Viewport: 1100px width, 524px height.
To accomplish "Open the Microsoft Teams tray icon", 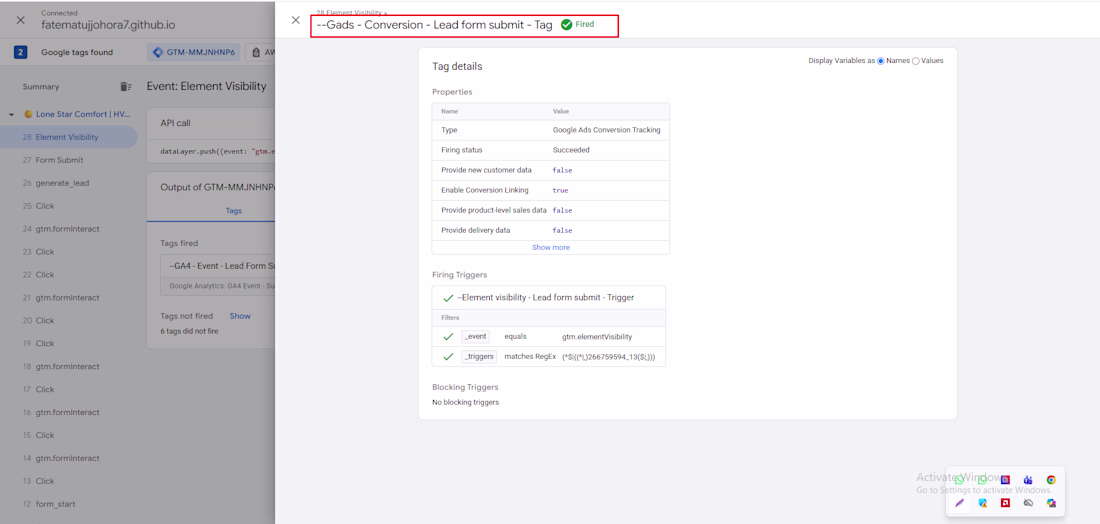I will (1028, 480).
